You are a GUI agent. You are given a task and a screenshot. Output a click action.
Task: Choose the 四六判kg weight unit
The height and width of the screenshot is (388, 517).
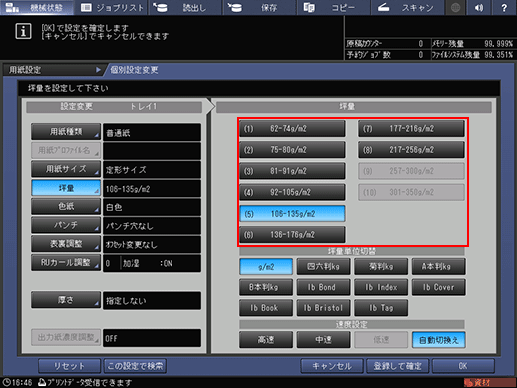coord(323,267)
